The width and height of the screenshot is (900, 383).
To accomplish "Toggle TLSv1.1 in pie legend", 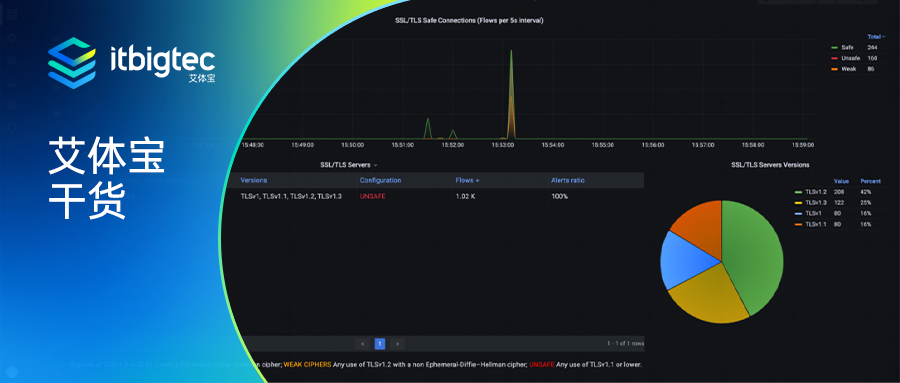I will click(x=816, y=224).
